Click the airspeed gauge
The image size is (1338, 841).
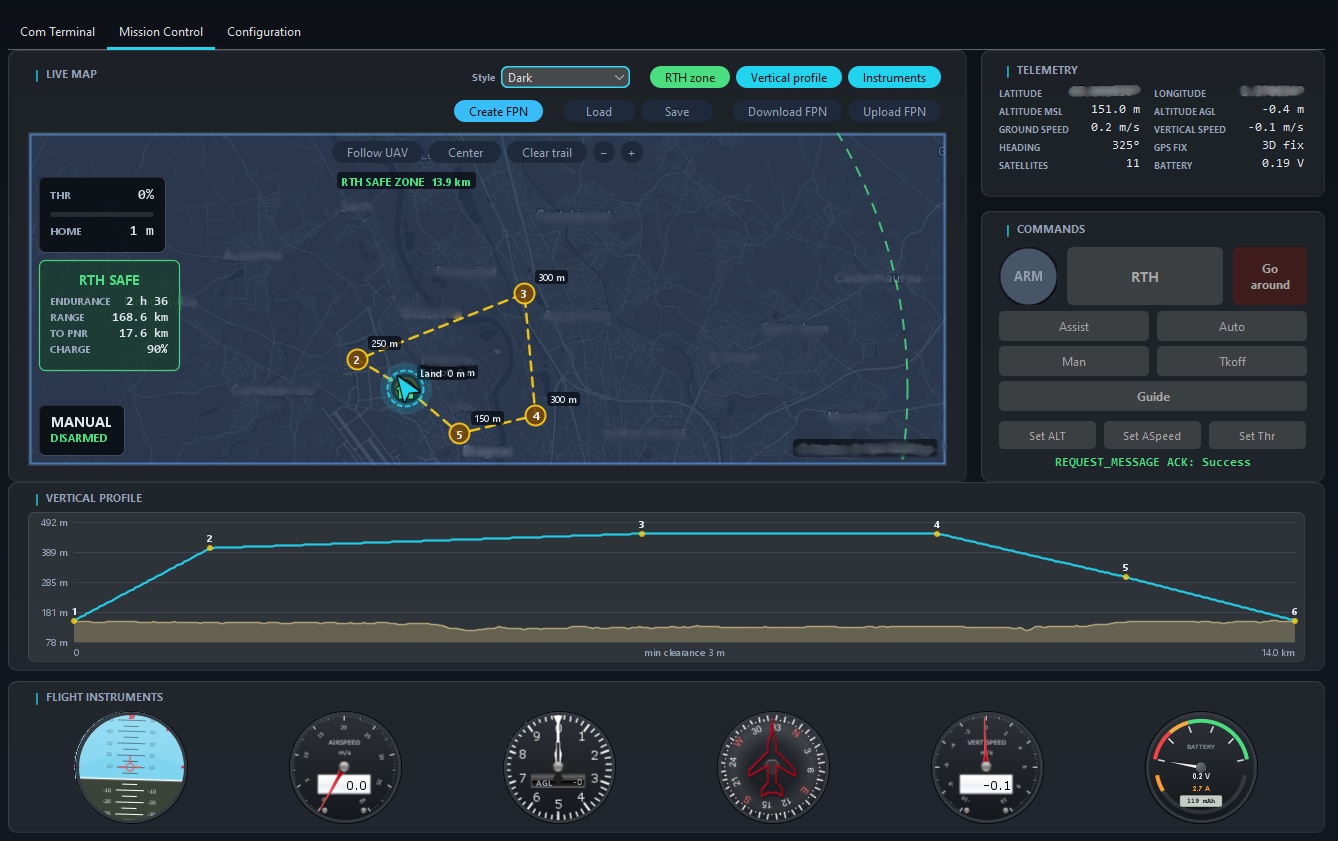[345, 768]
